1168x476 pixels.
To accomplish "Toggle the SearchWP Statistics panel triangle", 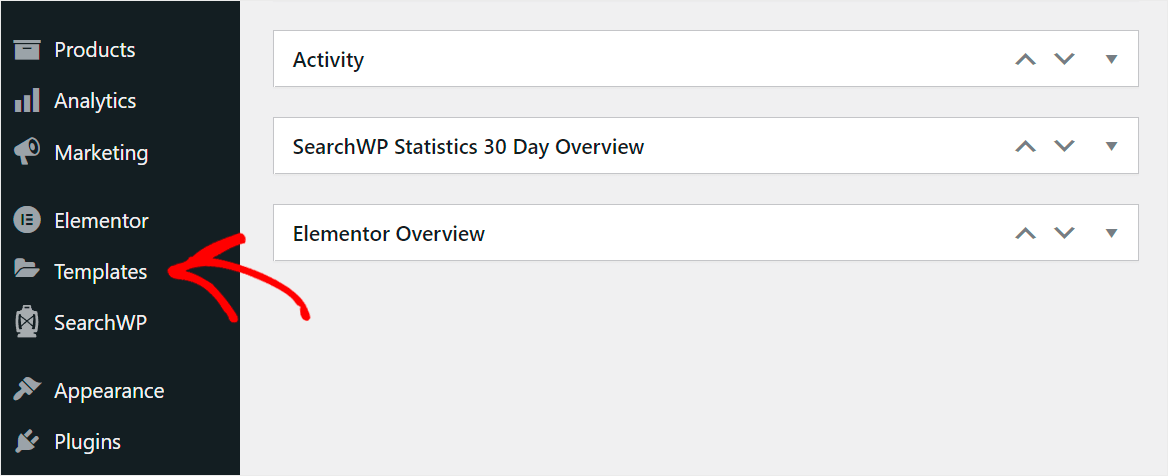I will [x=1110, y=146].
